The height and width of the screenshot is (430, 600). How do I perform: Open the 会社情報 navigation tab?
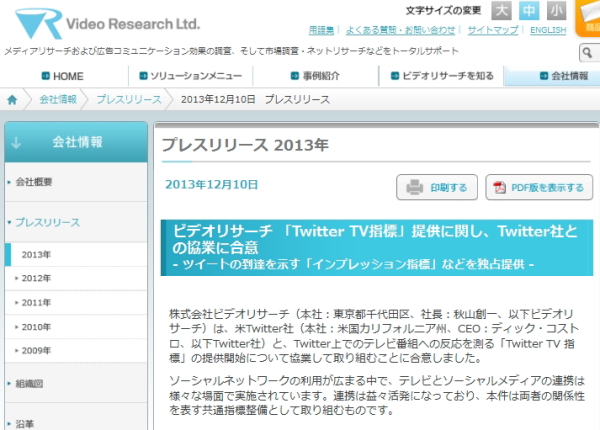553,76
